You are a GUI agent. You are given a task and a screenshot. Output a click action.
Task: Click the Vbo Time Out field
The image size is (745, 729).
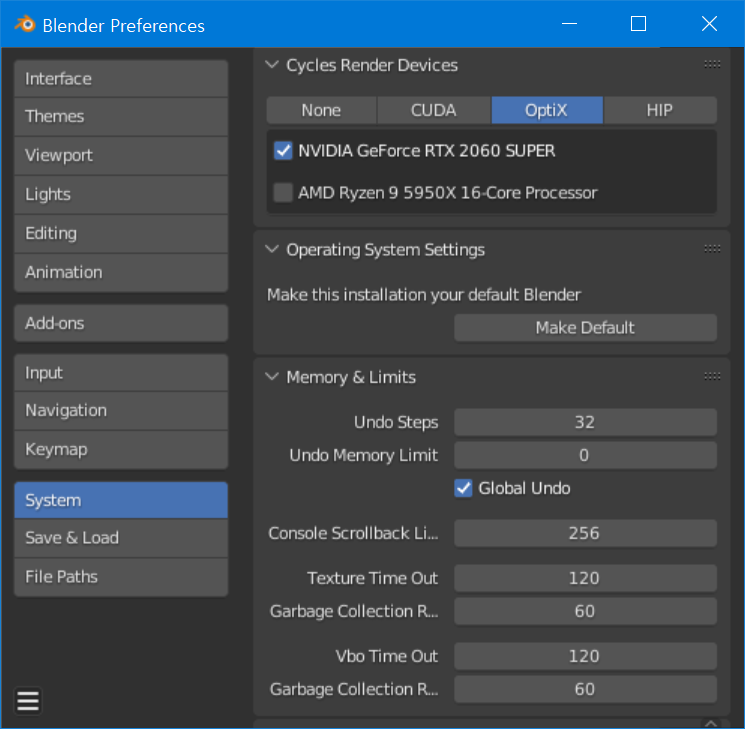pos(585,656)
